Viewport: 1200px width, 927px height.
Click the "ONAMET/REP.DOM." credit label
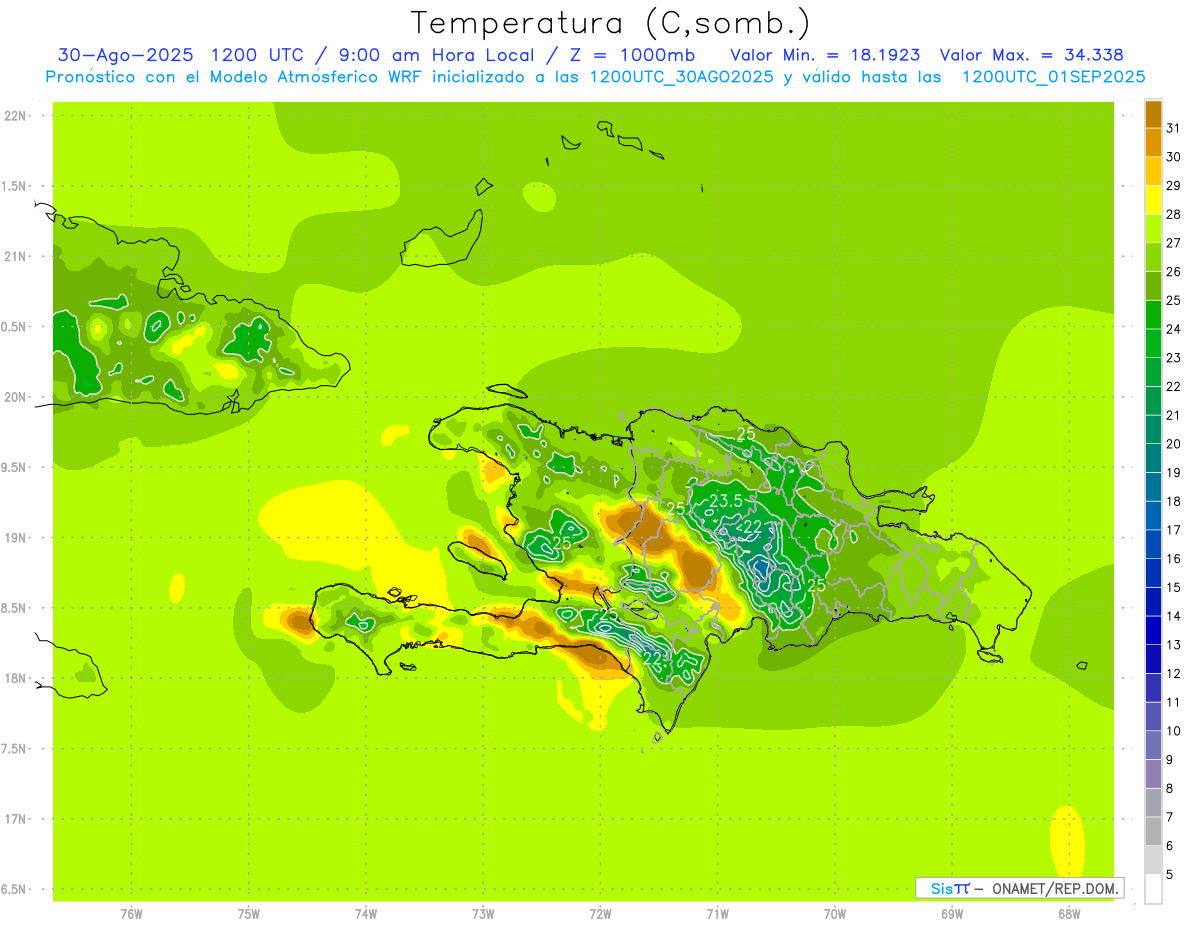(1056, 888)
